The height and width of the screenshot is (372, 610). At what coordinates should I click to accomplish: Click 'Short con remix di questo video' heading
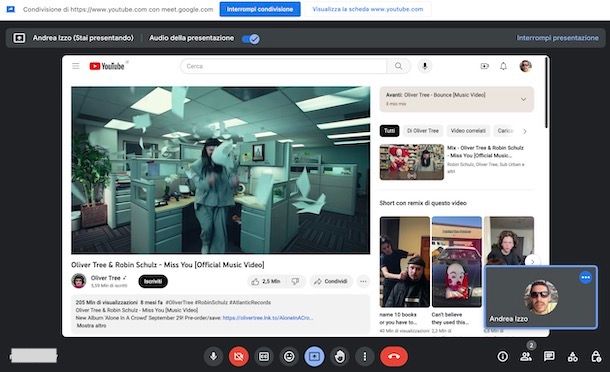pos(423,203)
